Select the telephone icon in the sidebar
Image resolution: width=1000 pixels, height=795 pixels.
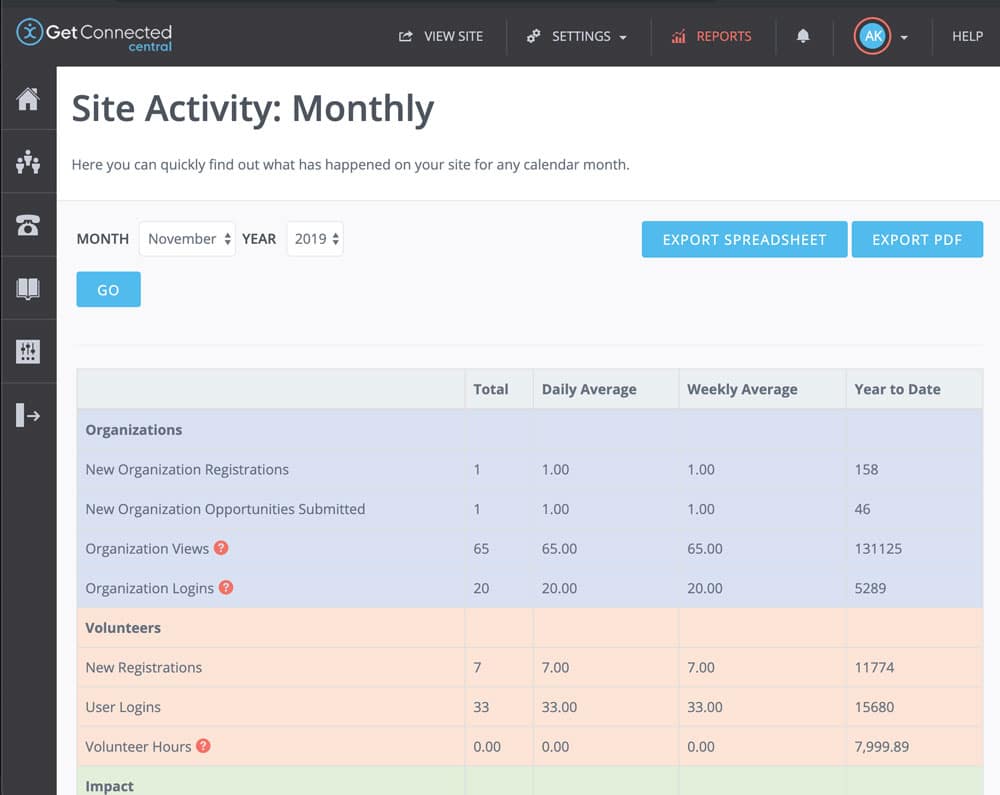28,225
